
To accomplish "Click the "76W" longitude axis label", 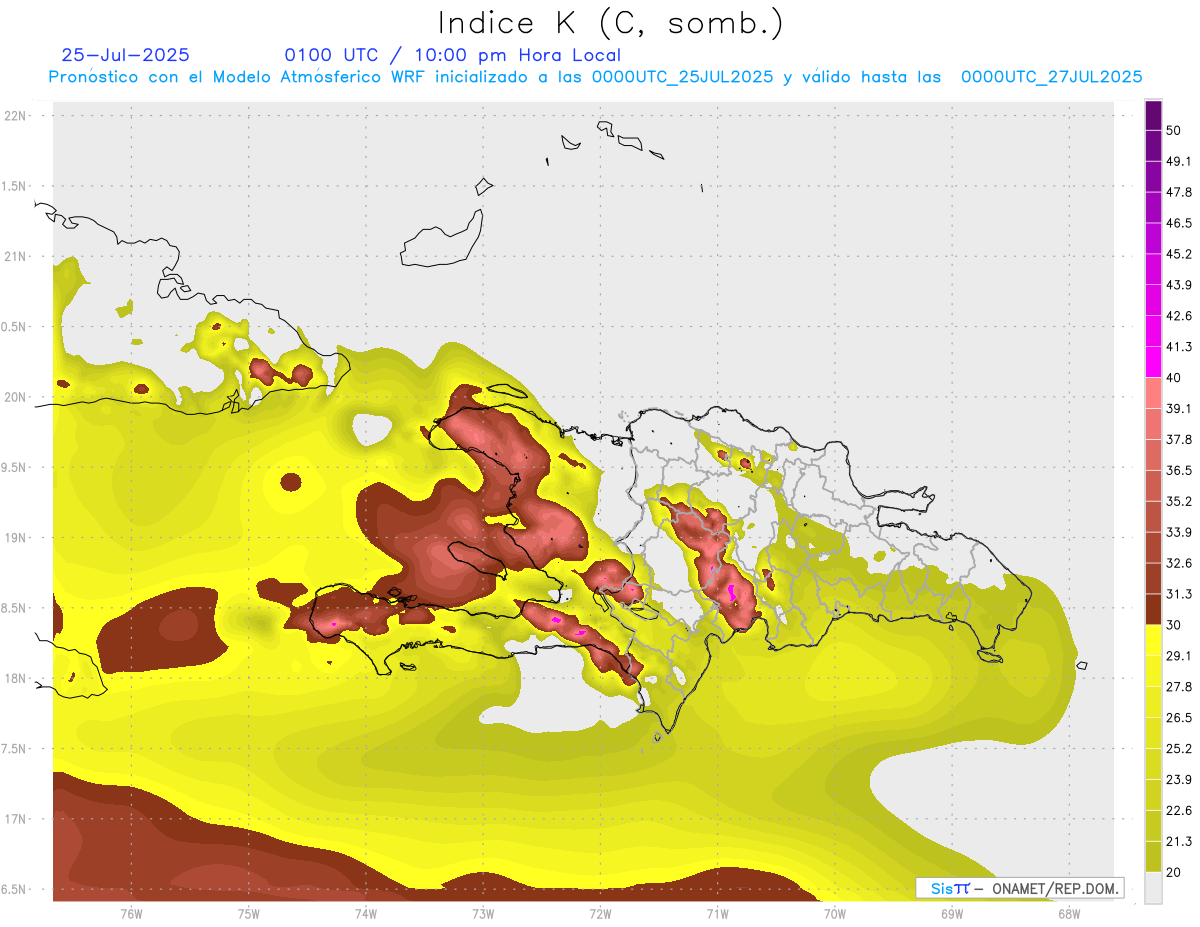I will pos(131,914).
